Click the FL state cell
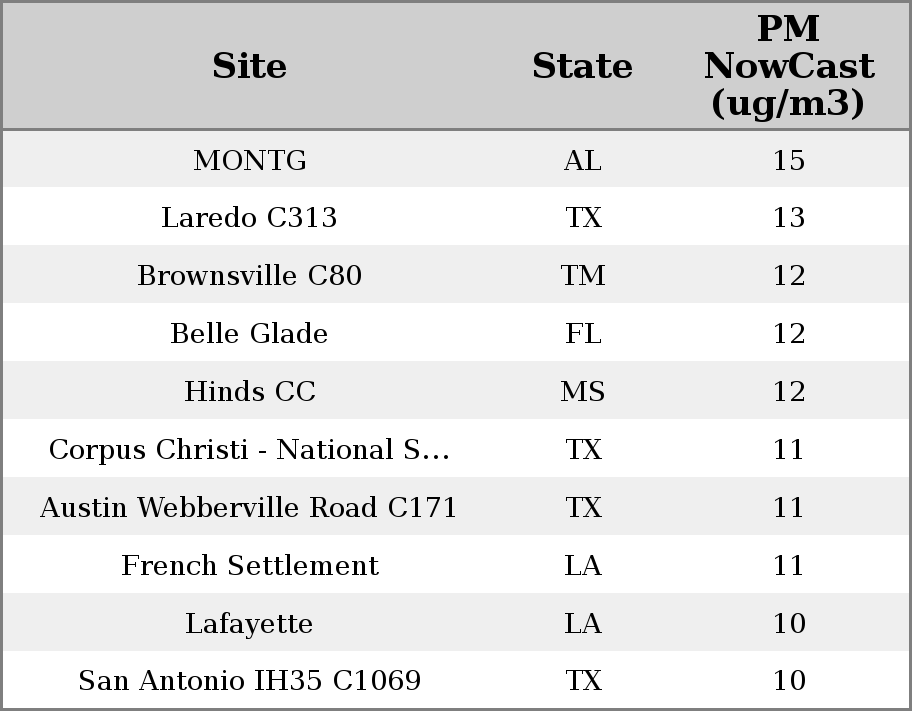Image resolution: width=912 pixels, height=711 pixels. (582, 334)
